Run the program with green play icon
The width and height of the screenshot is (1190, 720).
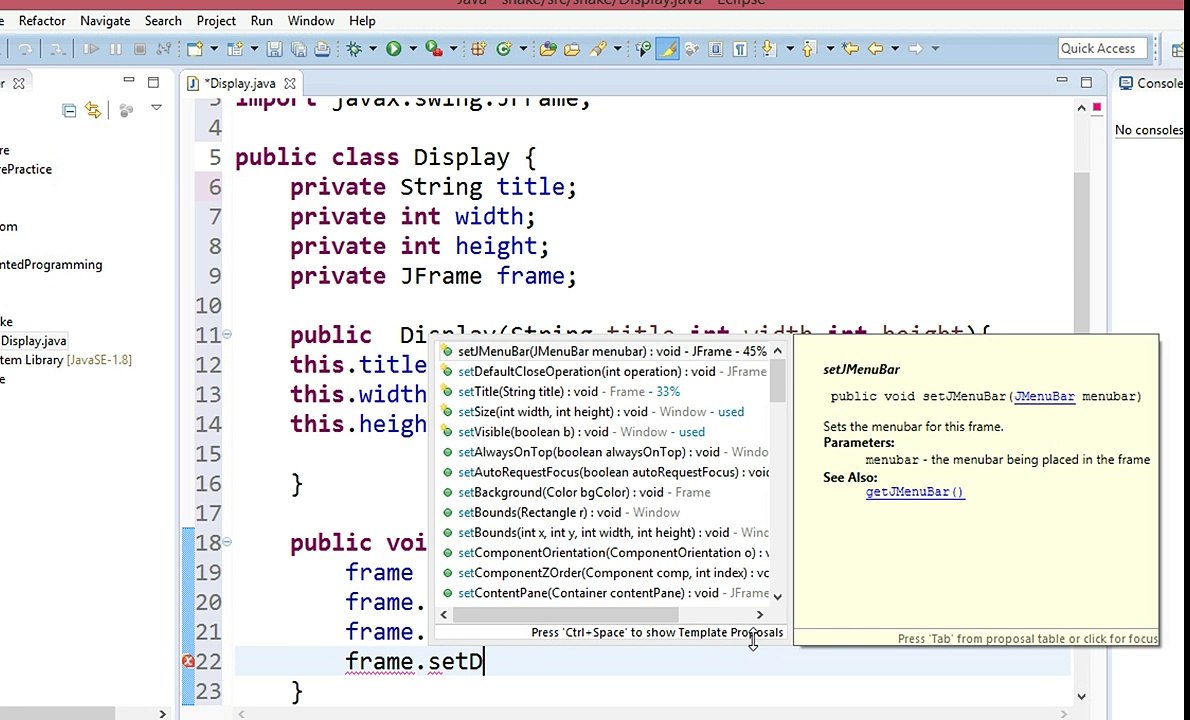[x=393, y=49]
